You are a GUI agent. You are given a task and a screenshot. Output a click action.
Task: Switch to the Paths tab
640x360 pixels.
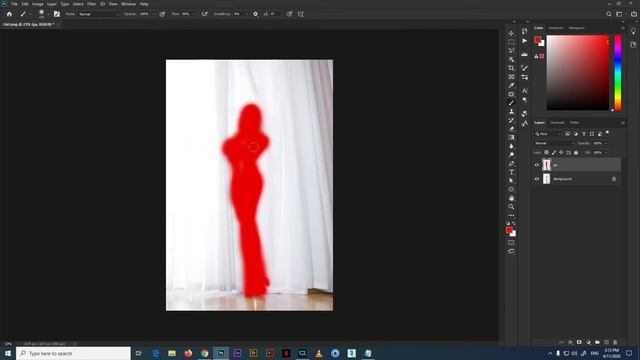[574, 122]
